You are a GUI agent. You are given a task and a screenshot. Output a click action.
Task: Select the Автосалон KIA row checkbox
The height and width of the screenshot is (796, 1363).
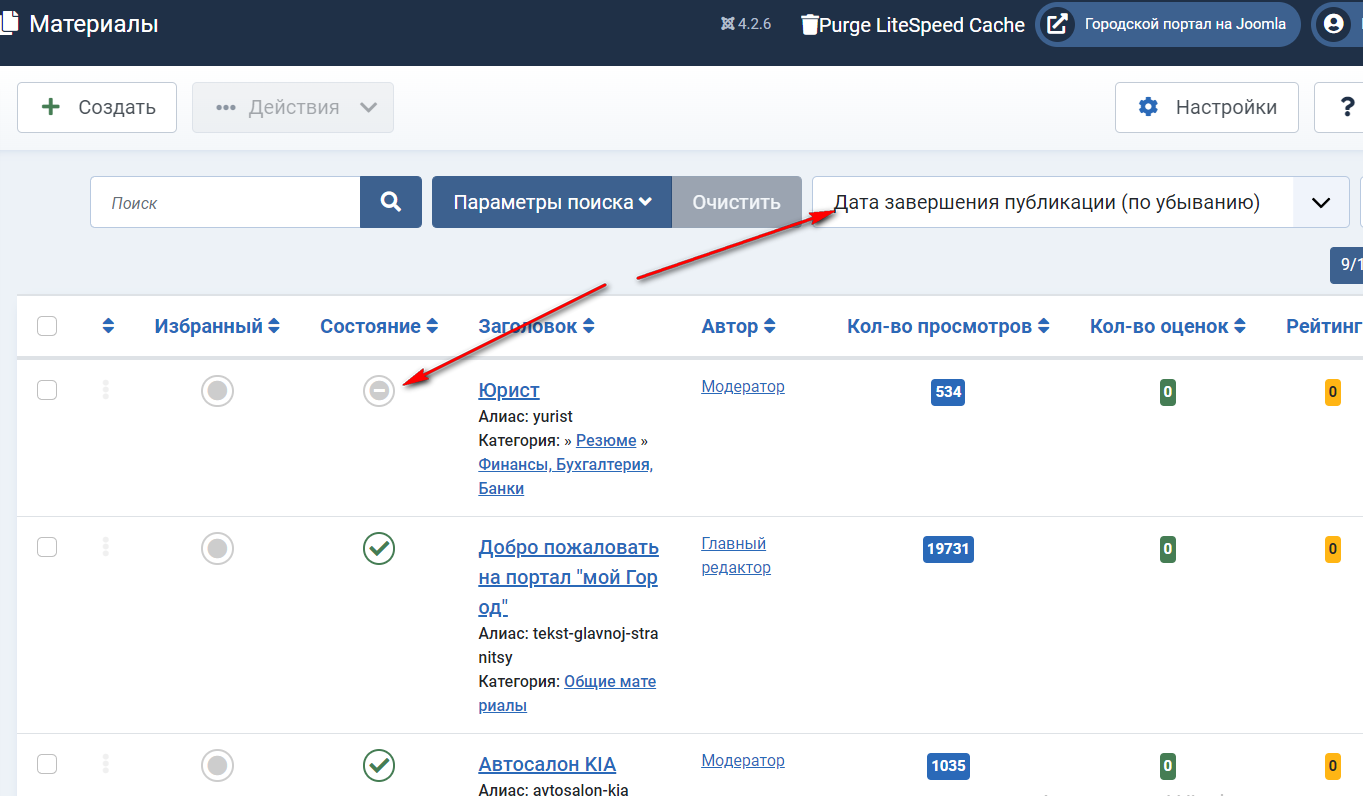tap(47, 764)
